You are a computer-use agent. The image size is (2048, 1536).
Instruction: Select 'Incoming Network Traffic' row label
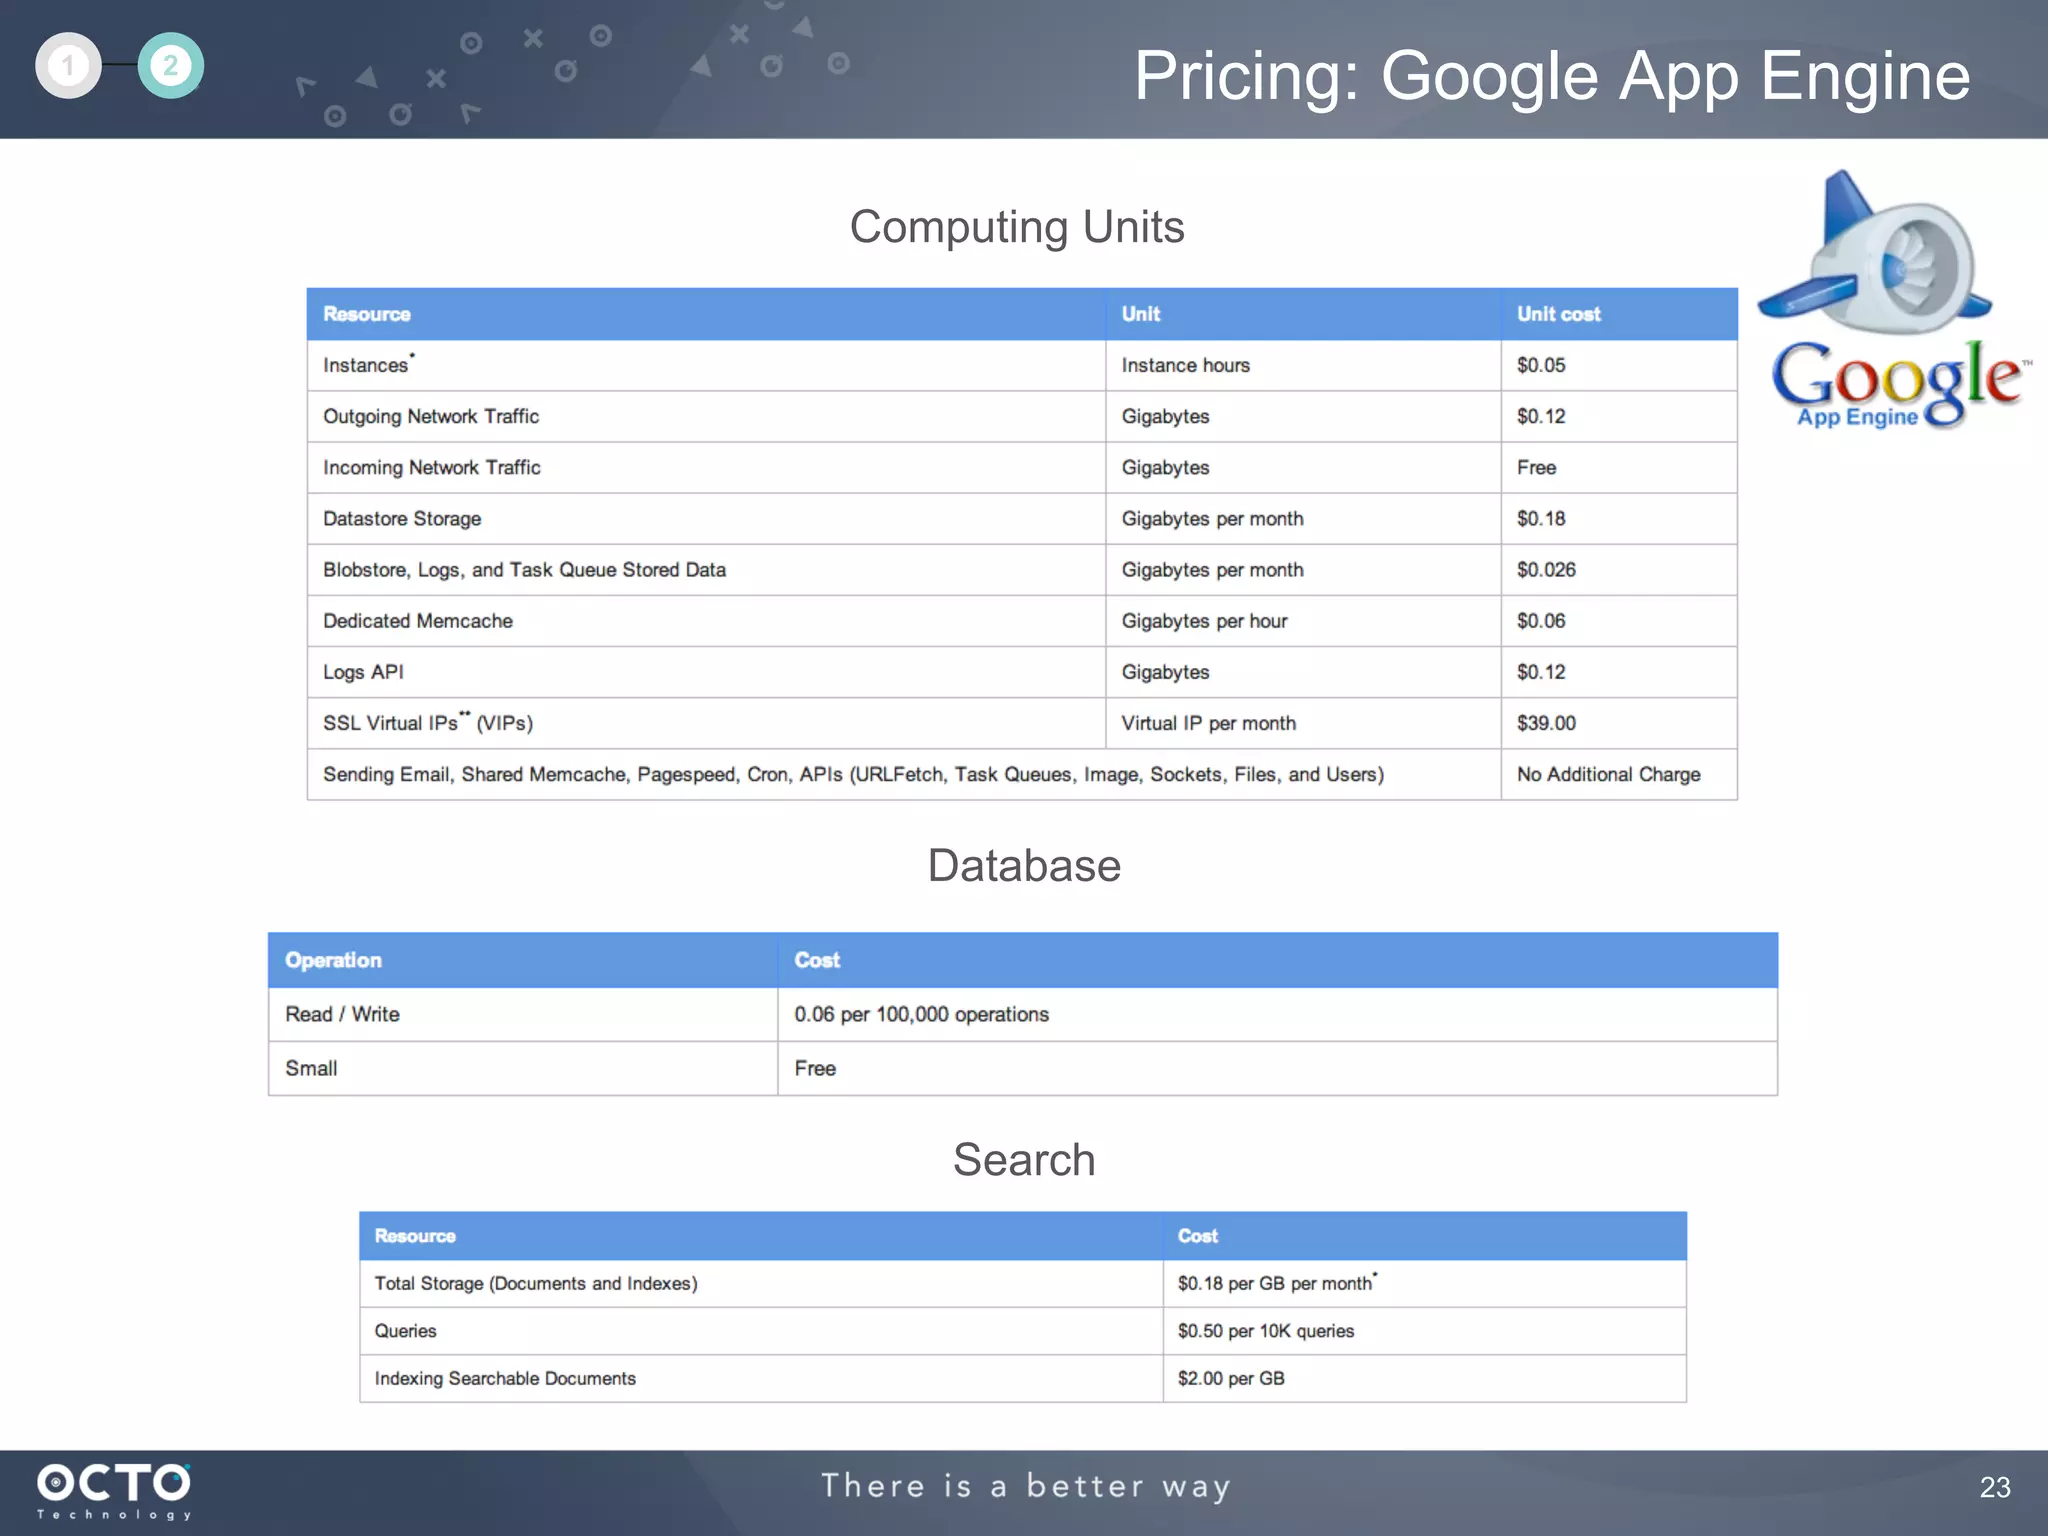[431, 467]
